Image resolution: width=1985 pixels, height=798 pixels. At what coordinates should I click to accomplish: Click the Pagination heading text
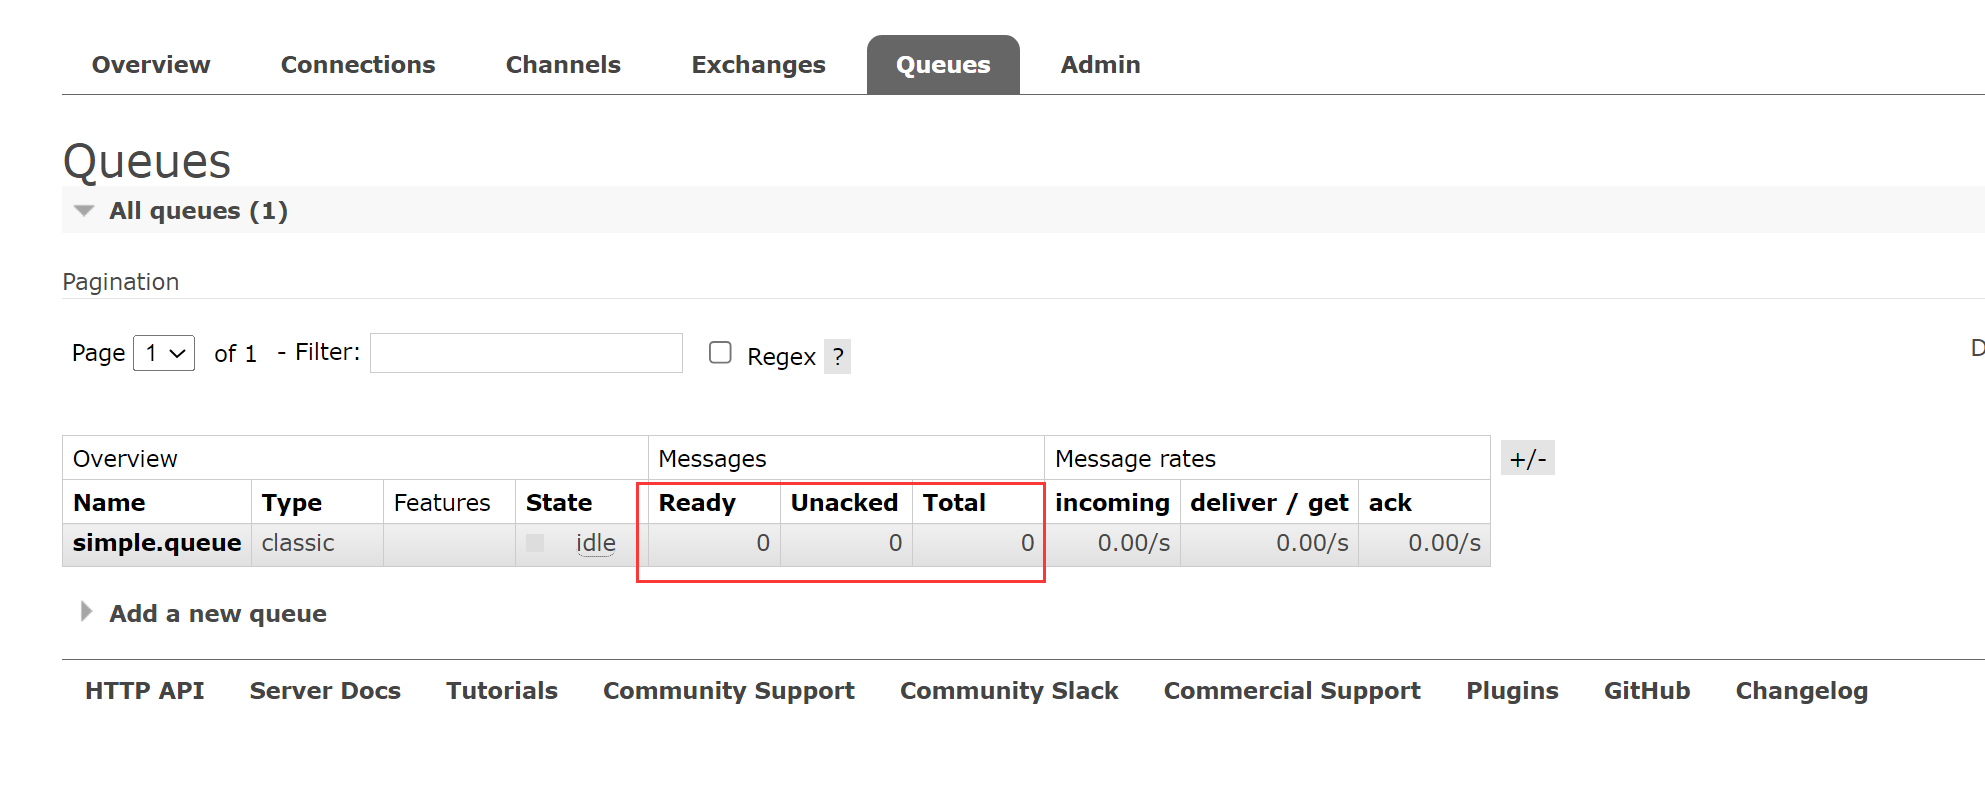(x=121, y=282)
